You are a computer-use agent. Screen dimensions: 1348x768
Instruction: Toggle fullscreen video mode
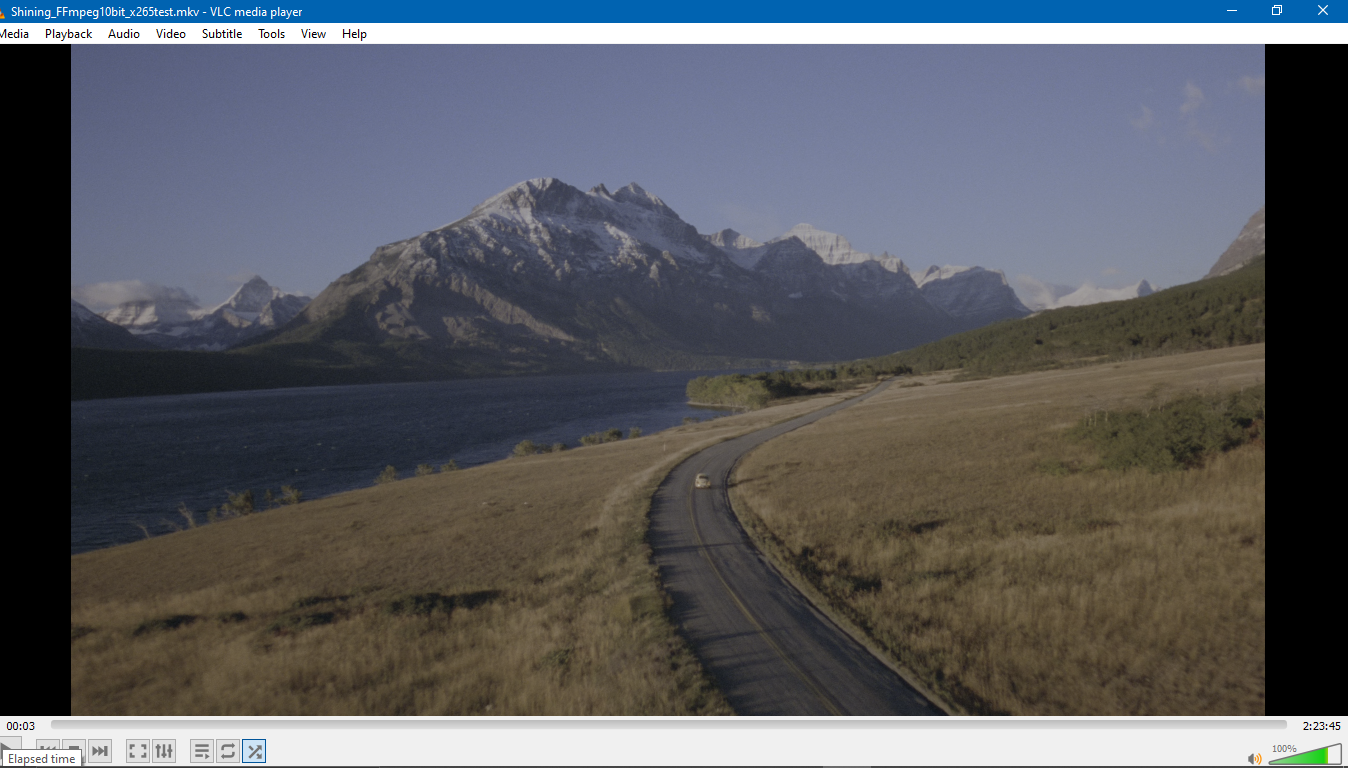click(x=138, y=751)
